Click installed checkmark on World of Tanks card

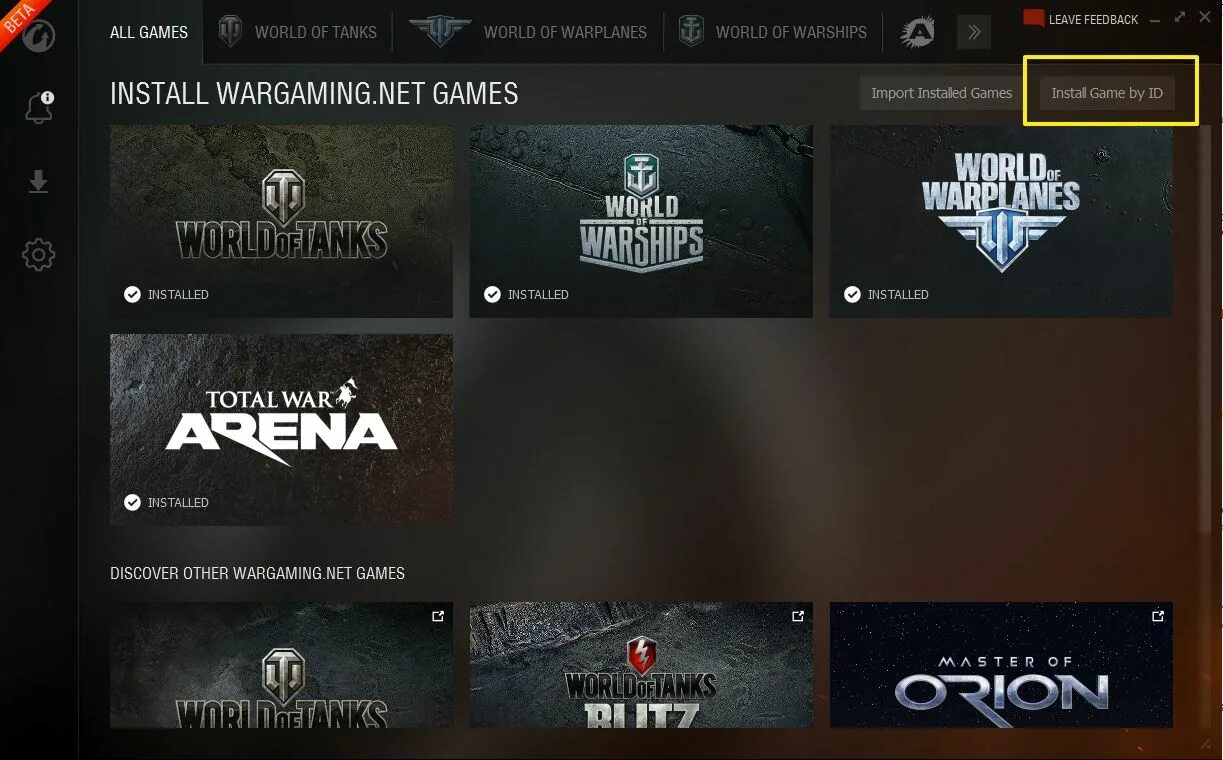coord(132,294)
